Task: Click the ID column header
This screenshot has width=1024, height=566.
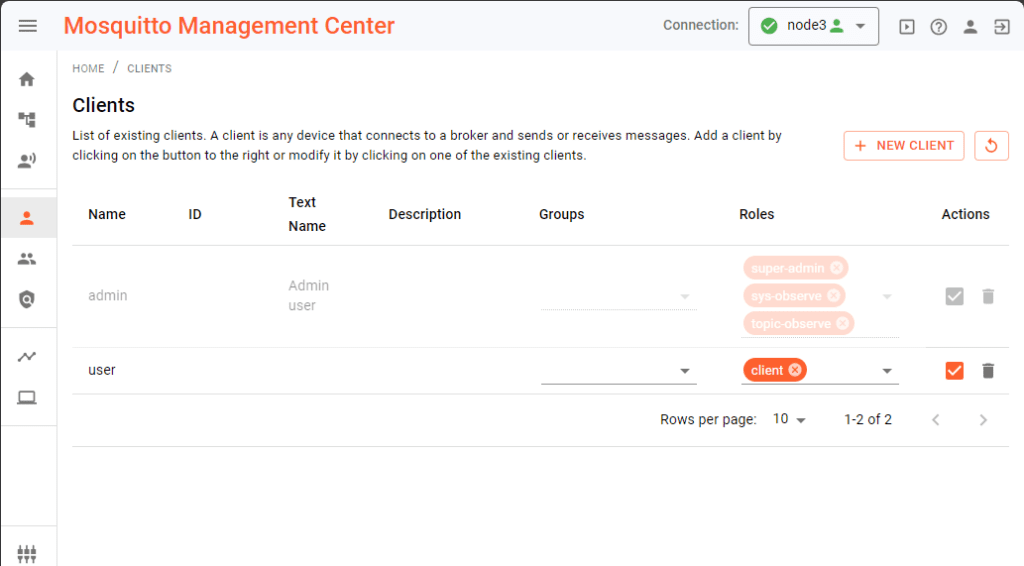Action: point(195,214)
